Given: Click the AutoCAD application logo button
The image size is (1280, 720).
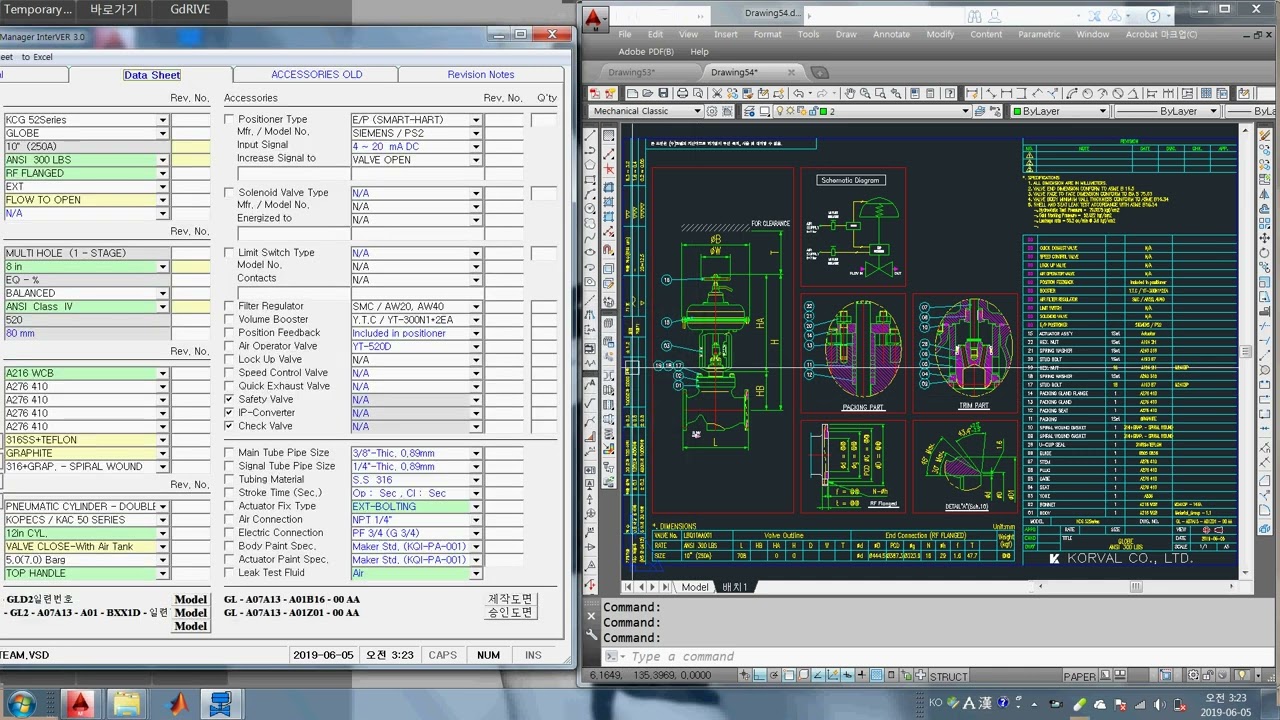Looking at the screenshot, I should tap(595, 18).
